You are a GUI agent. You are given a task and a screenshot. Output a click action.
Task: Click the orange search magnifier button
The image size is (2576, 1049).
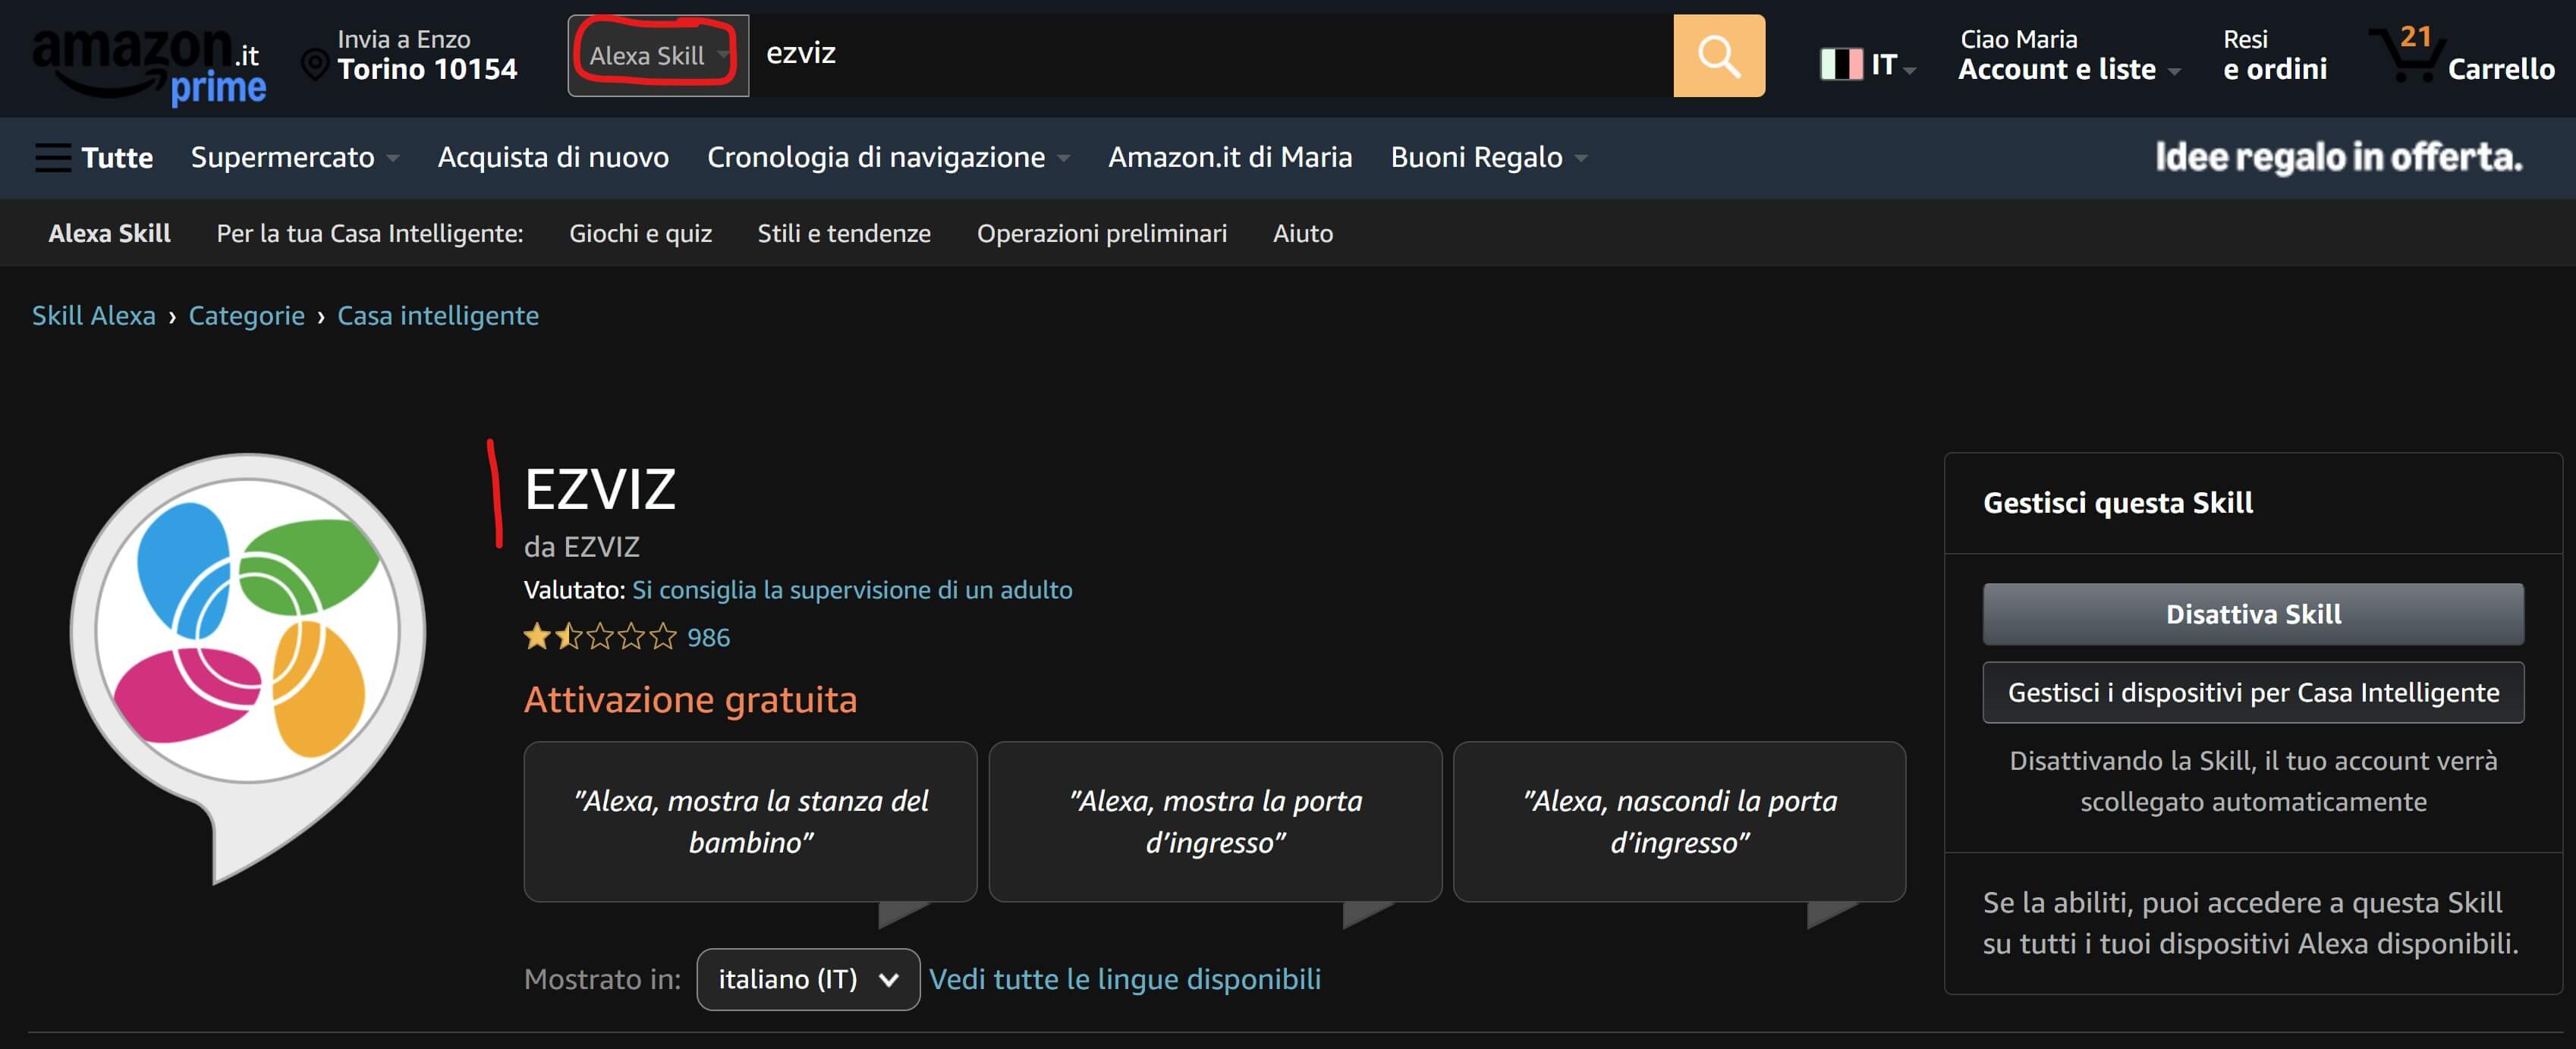point(1718,56)
